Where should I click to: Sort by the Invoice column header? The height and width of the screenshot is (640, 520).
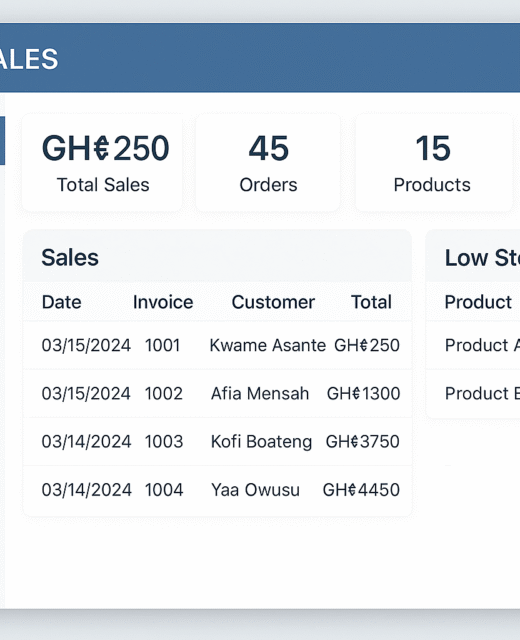click(x=163, y=302)
